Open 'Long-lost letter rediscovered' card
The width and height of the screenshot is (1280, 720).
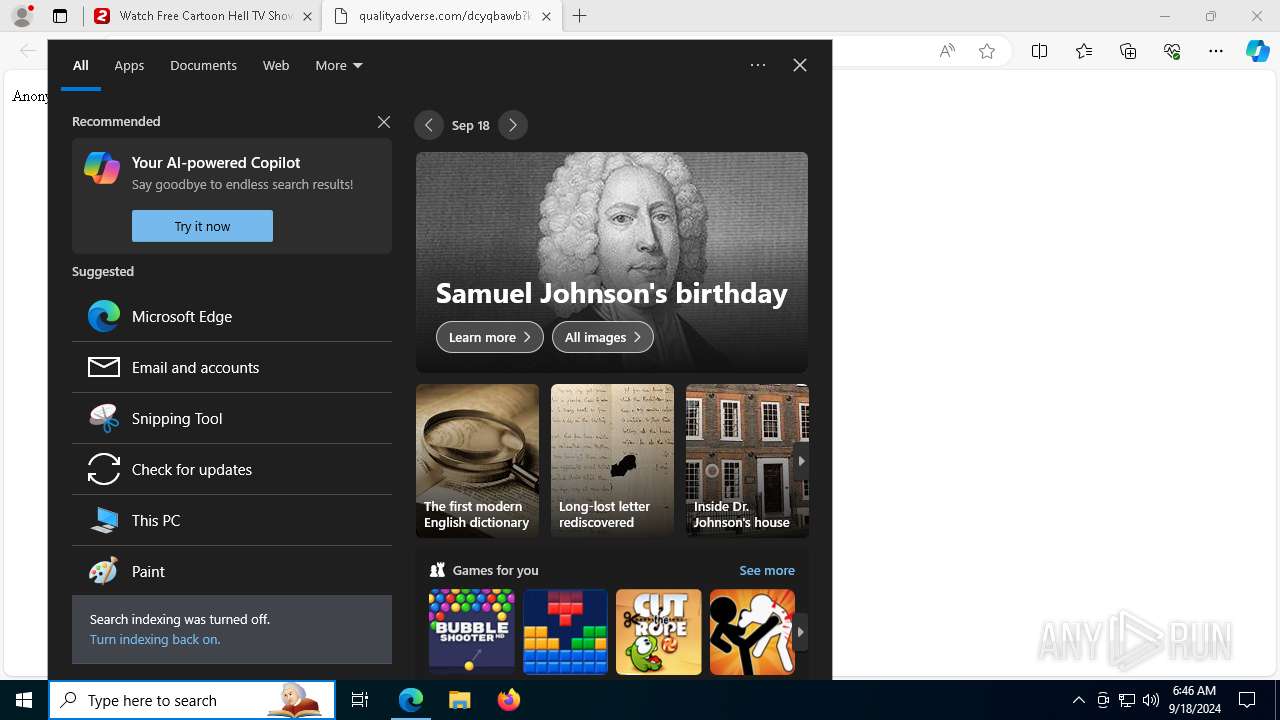click(612, 461)
